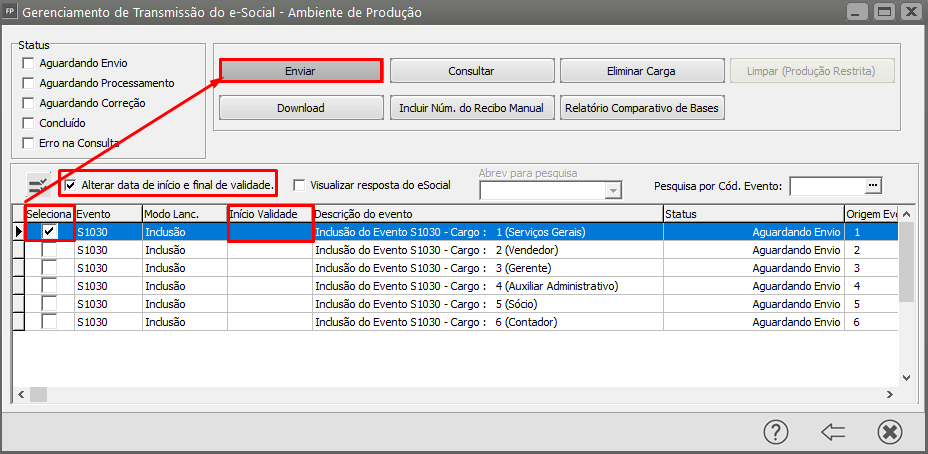Viewport: 928px width, 454px height.
Task: Check Aguardando Processamento status filter
Action: click(28, 83)
